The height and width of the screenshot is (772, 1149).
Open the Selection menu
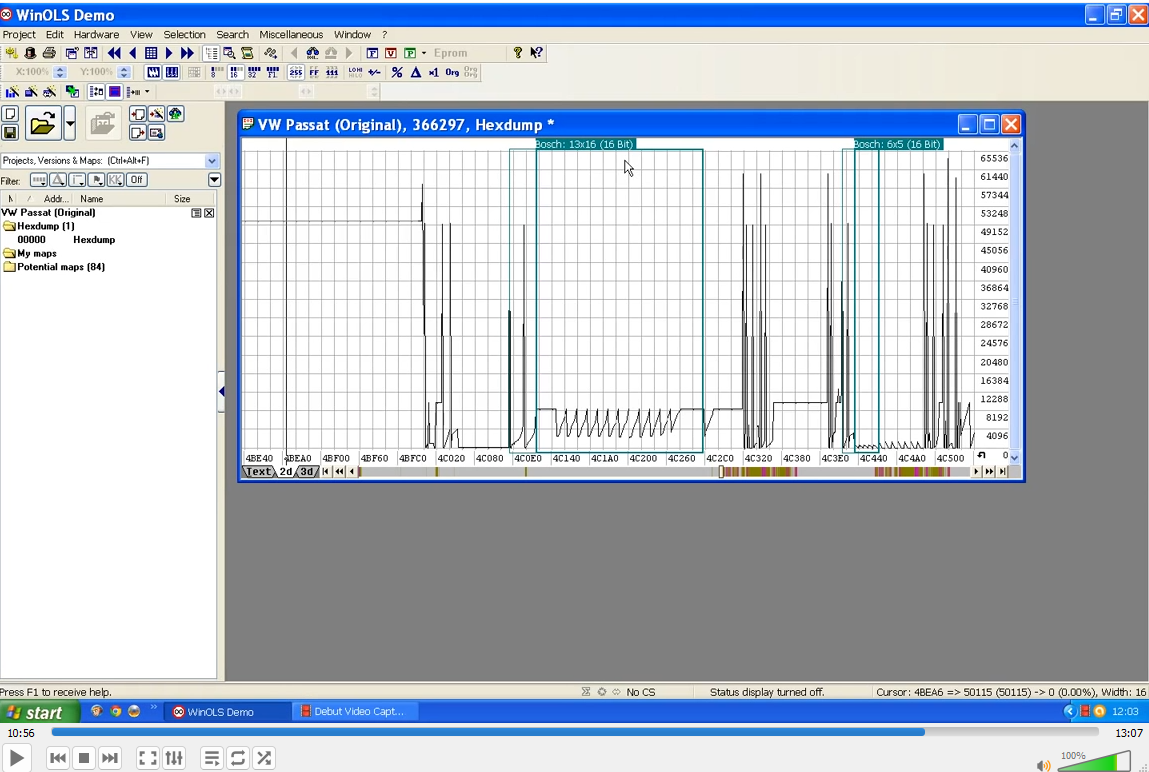click(184, 34)
